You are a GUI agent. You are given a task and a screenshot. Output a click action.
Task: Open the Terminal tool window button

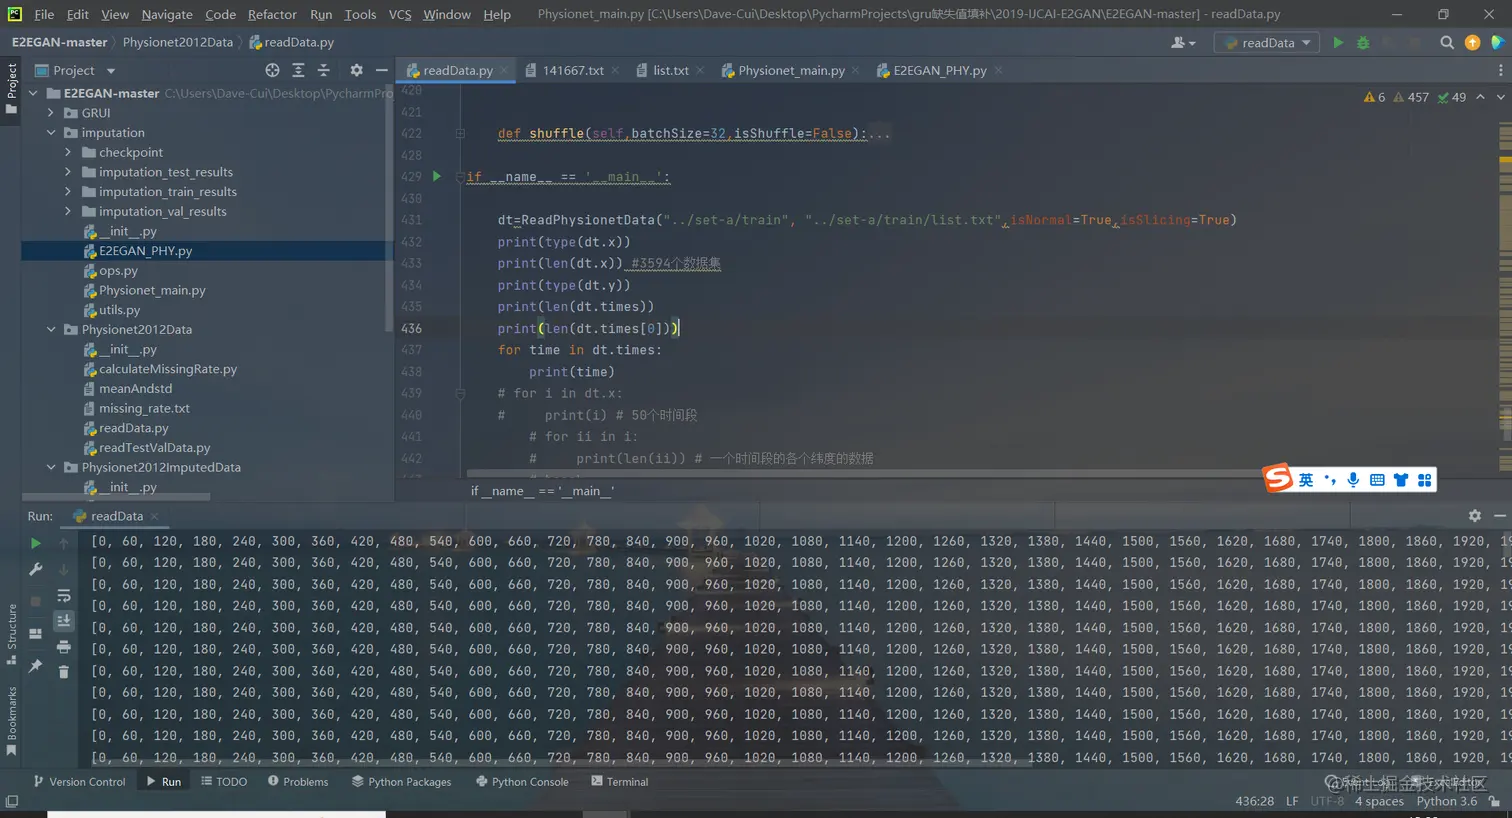(620, 782)
